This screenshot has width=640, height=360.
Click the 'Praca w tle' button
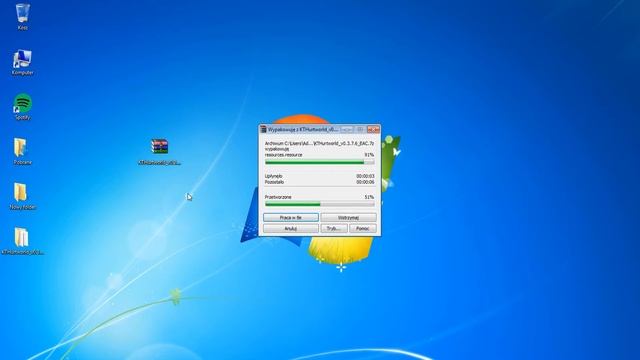[x=291, y=218]
